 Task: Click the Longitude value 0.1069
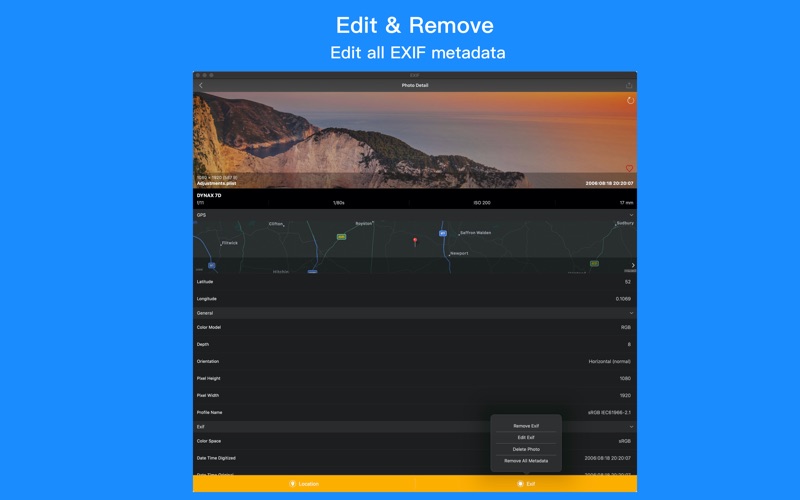623,299
